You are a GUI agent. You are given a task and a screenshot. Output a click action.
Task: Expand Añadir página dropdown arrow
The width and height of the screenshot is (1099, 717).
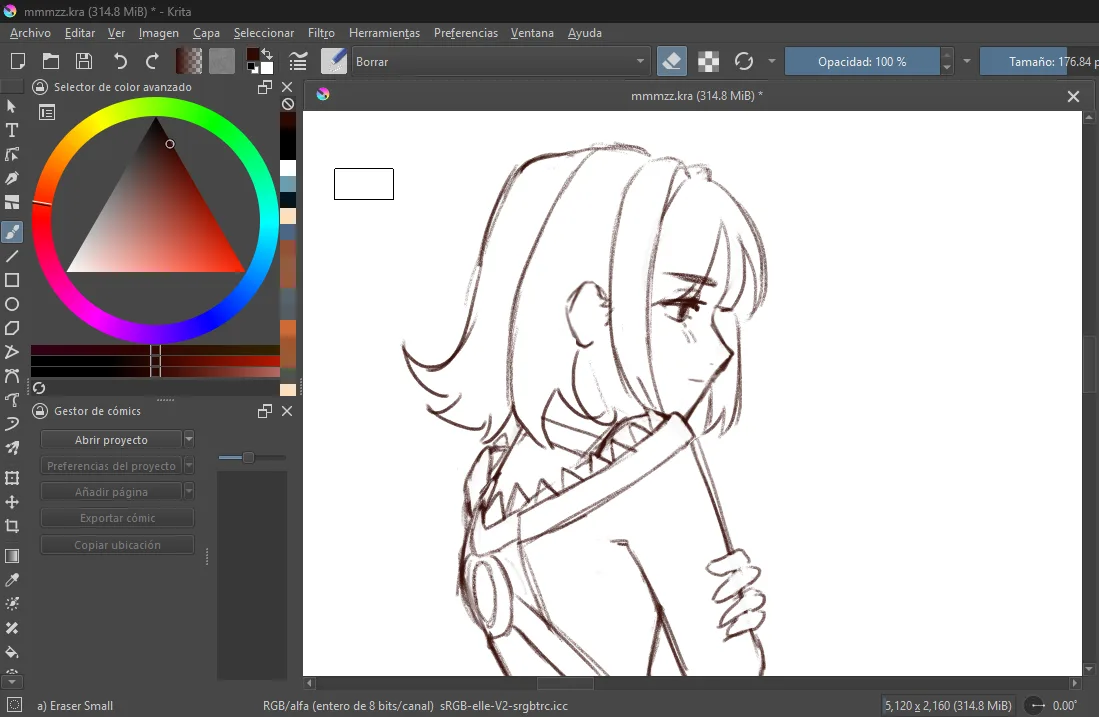point(189,491)
